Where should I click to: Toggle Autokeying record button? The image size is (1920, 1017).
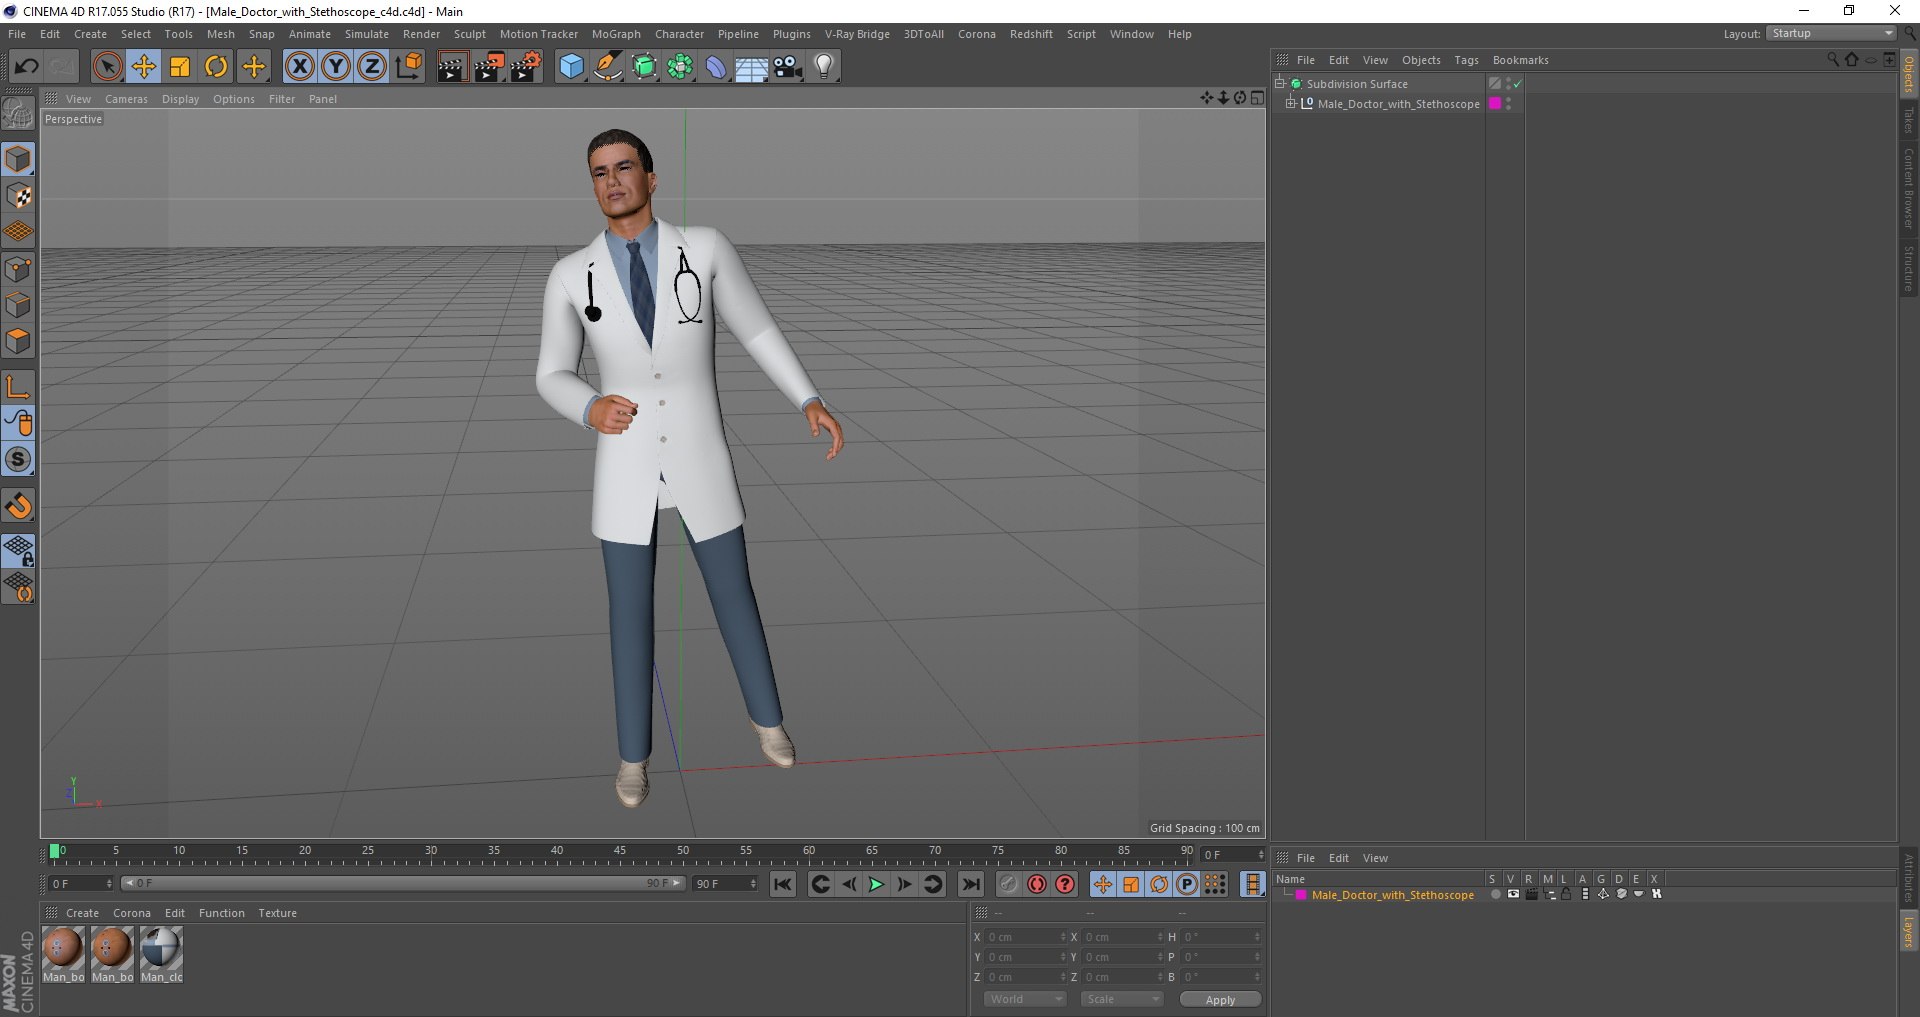coord(1037,884)
